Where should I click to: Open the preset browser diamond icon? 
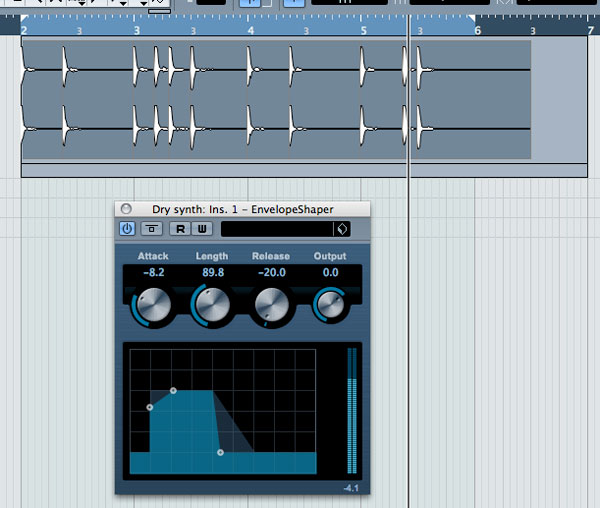[x=342, y=229]
